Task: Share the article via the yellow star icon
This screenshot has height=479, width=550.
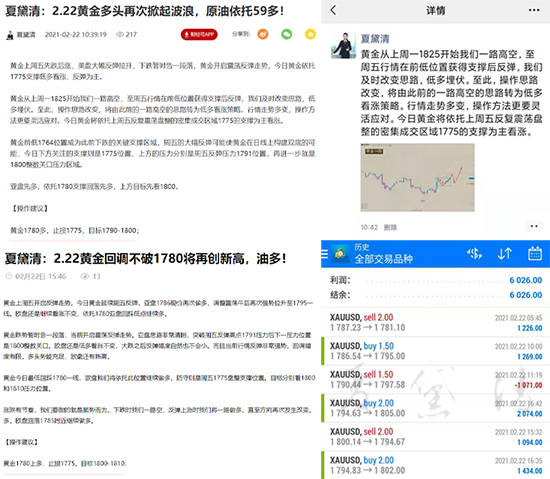Action: click(310, 34)
